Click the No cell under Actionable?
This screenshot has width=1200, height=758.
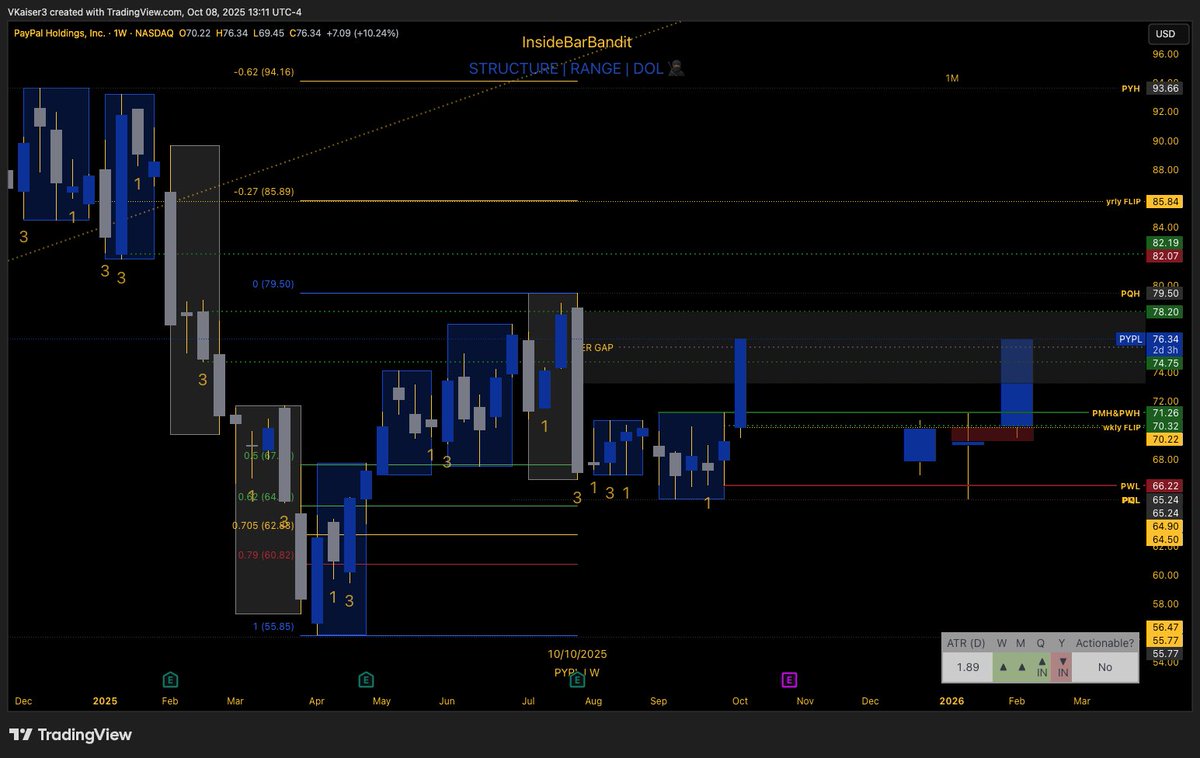(1105, 668)
